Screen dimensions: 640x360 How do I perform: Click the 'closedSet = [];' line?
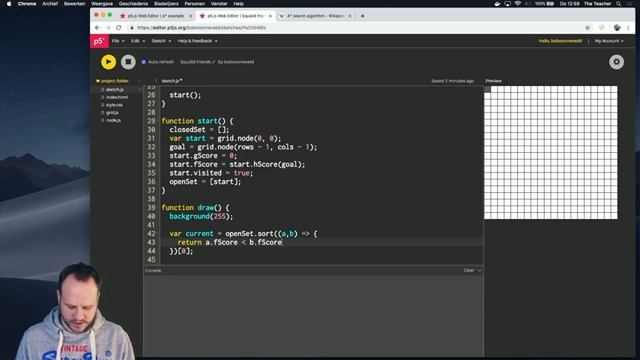pyautogui.click(x=199, y=130)
